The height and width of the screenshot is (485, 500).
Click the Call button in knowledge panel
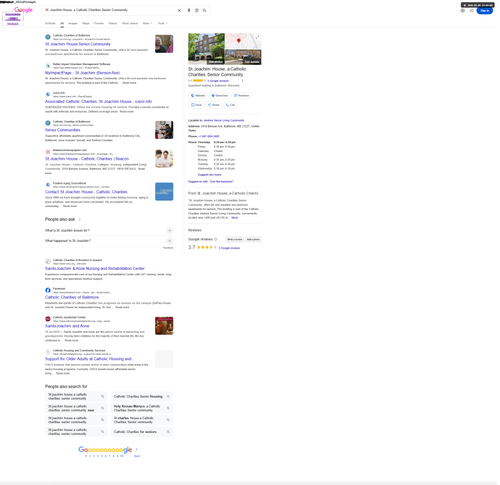230,105
